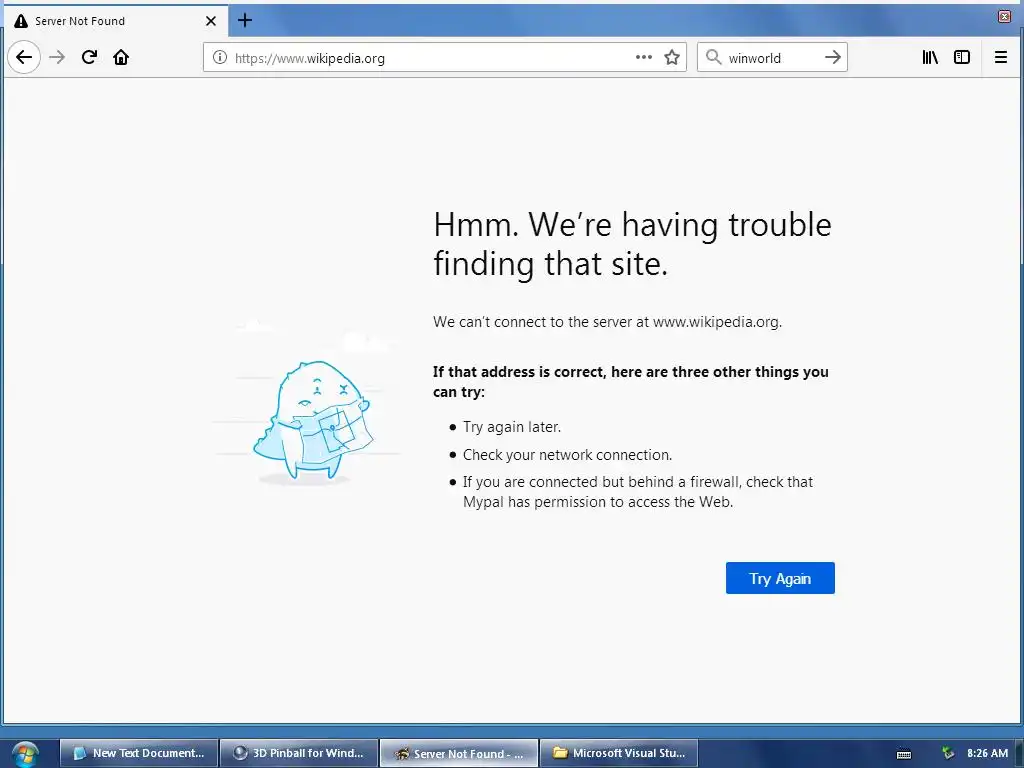This screenshot has height=768, width=1024.
Task: Submit the winworld search with arrow
Action: click(x=833, y=57)
